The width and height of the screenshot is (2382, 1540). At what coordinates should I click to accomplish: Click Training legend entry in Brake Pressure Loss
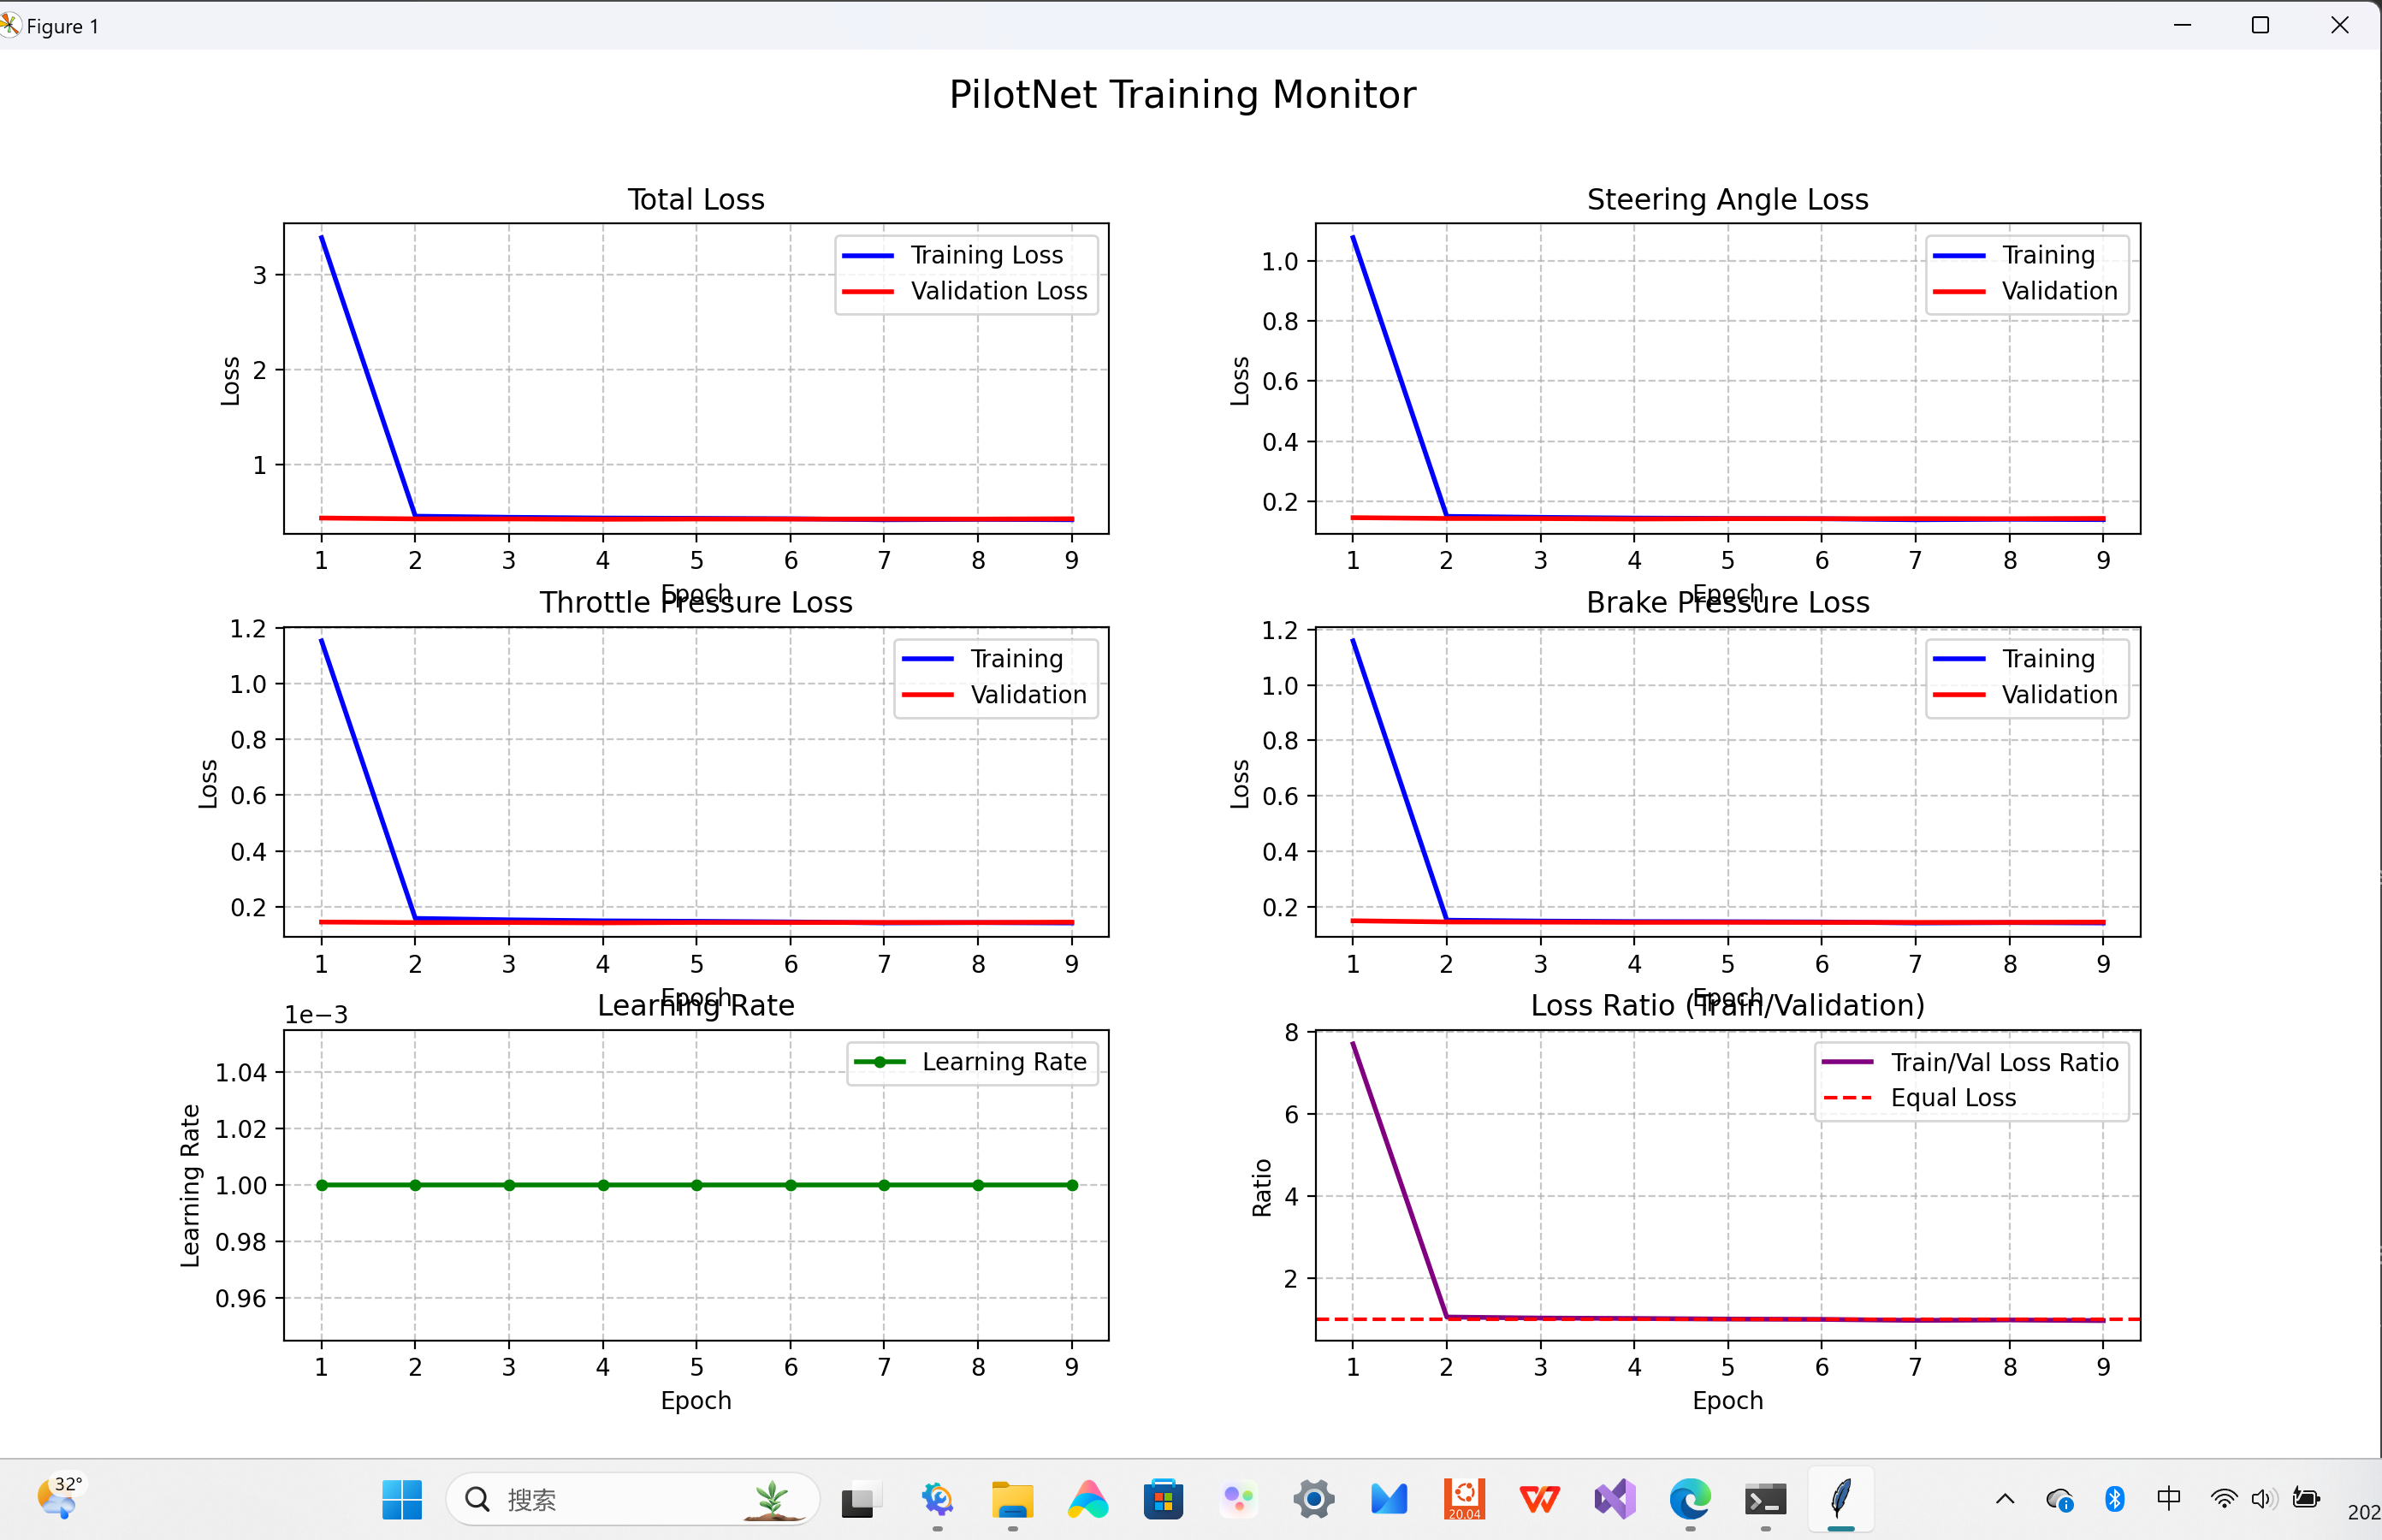click(x=2014, y=659)
